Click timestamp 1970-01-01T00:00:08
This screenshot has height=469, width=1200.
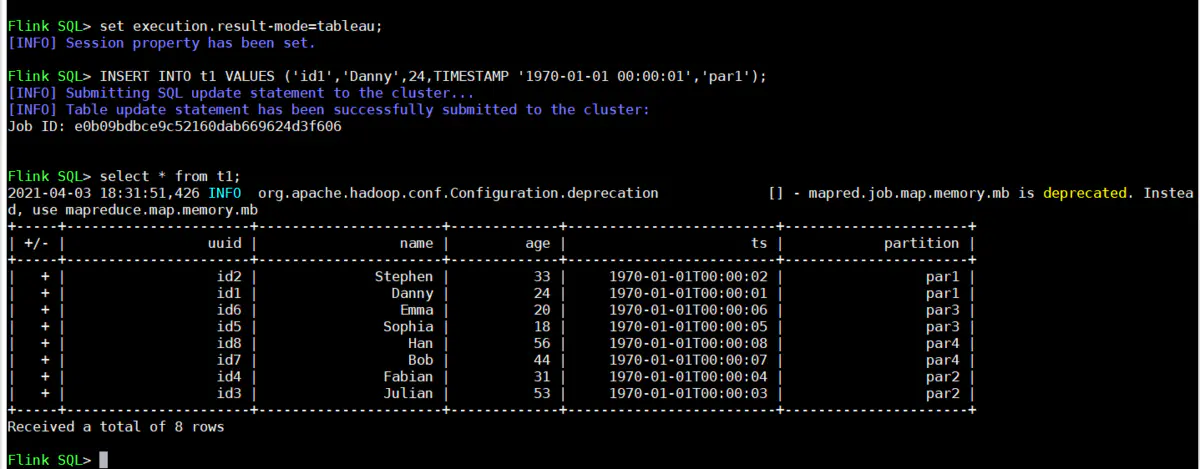[688, 343]
